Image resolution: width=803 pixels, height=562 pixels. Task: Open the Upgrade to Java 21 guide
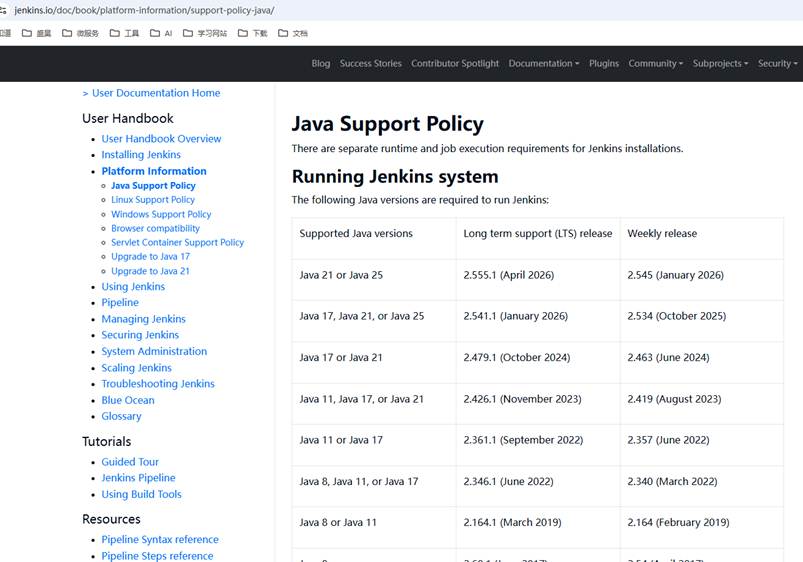click(150, 271)
